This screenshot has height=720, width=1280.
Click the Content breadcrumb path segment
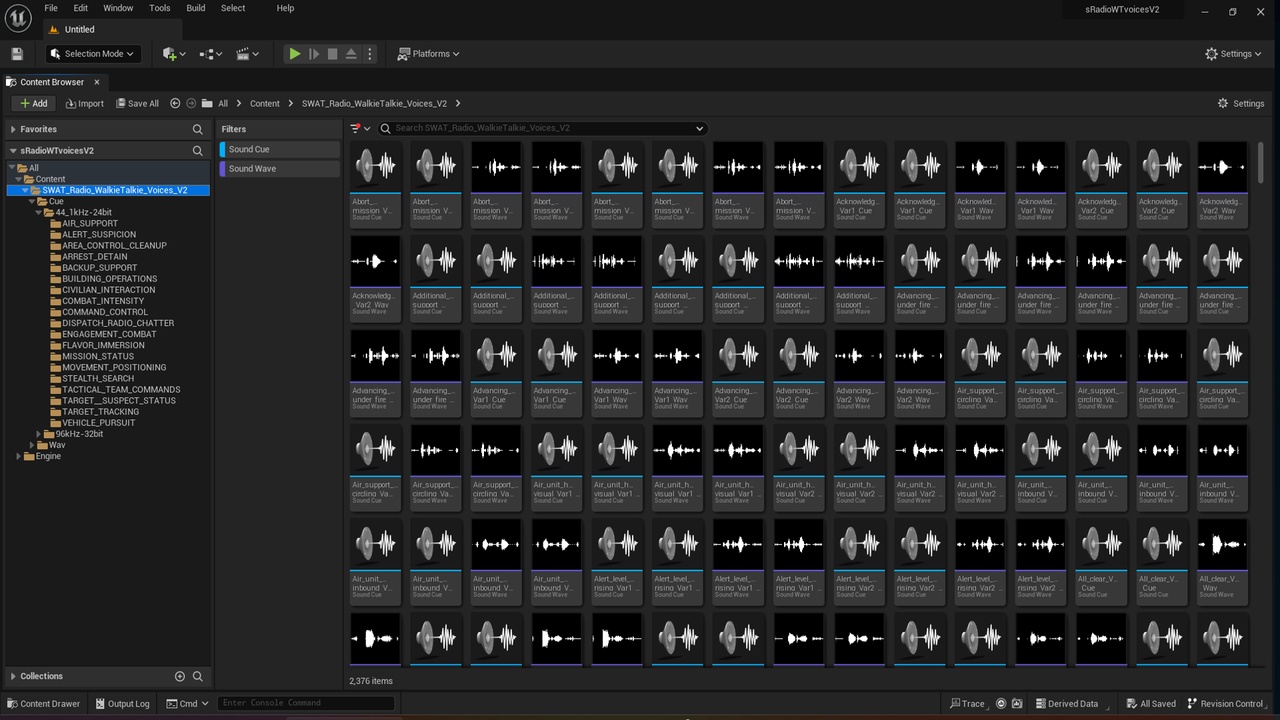click(265, 103)
